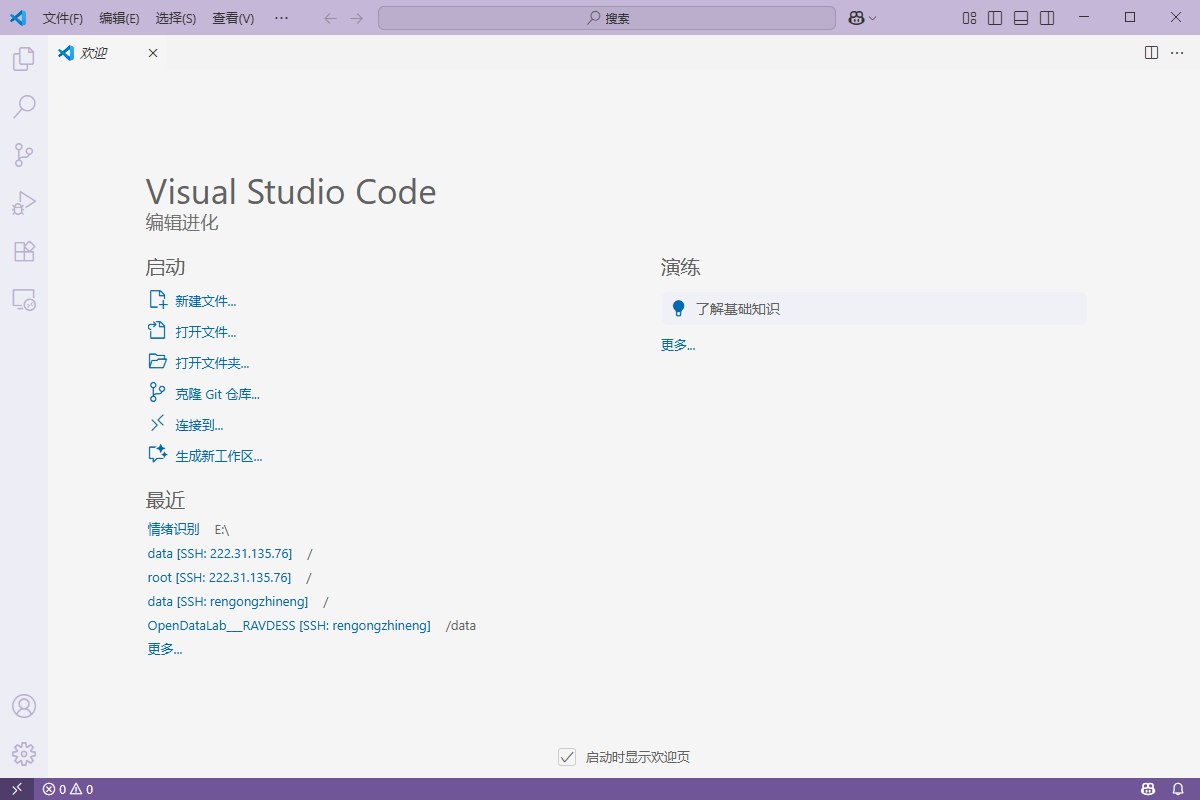Click the new file icon beside 新建文件
Screen dimensions: 1200x800
(x=157, y=300)
